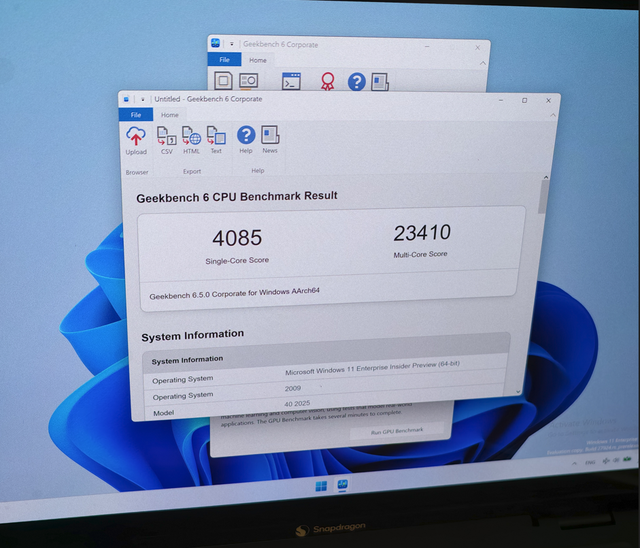Click the ENG language indicator in the taskbar
The width and height of the screenshot is (640, 548).
coord(590,462)
